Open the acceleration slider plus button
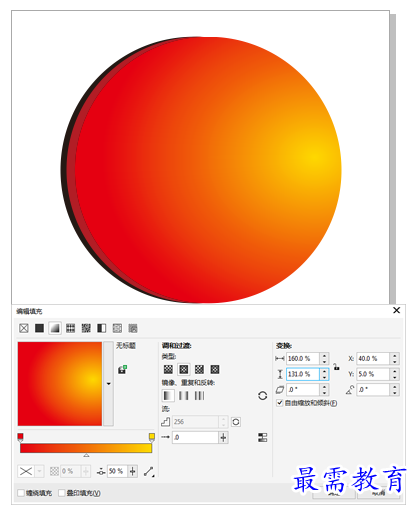The height and width of the screenshot is (511, 415). (x=223, y=437)
